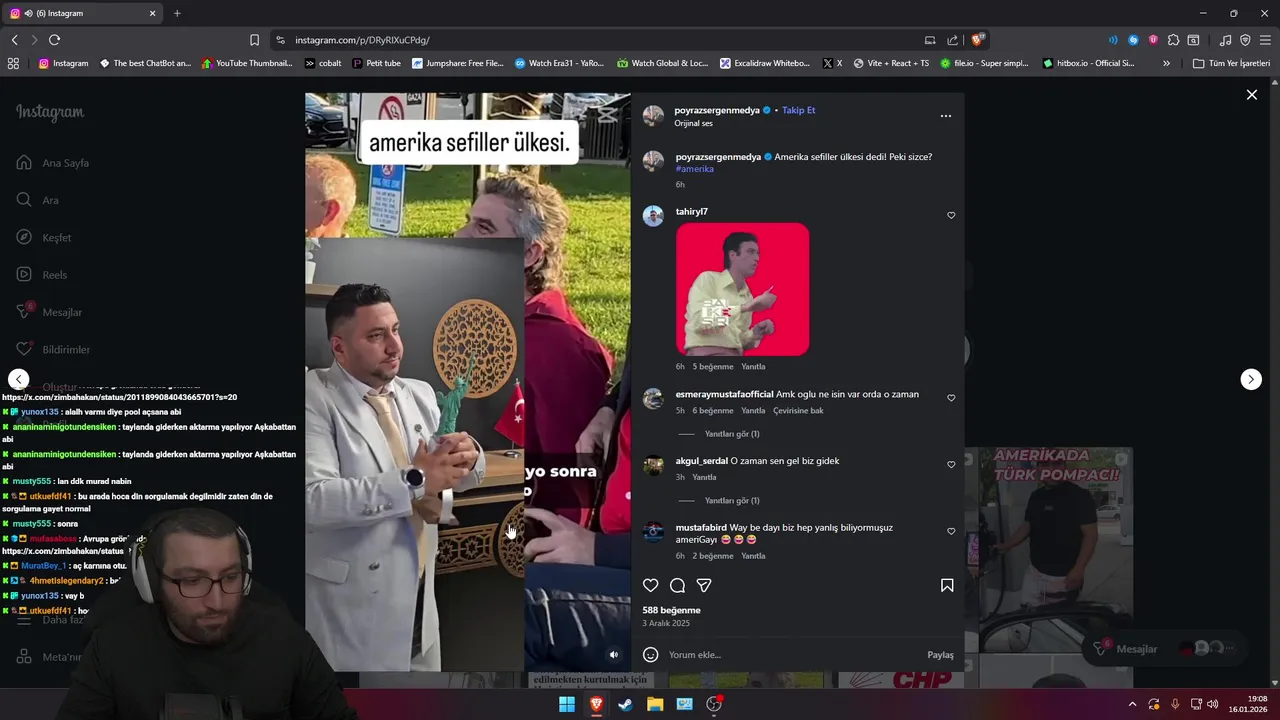
Task: Open the apps grid in bookmarks bar
Action: pyautogui.click(x=13, y=63)
